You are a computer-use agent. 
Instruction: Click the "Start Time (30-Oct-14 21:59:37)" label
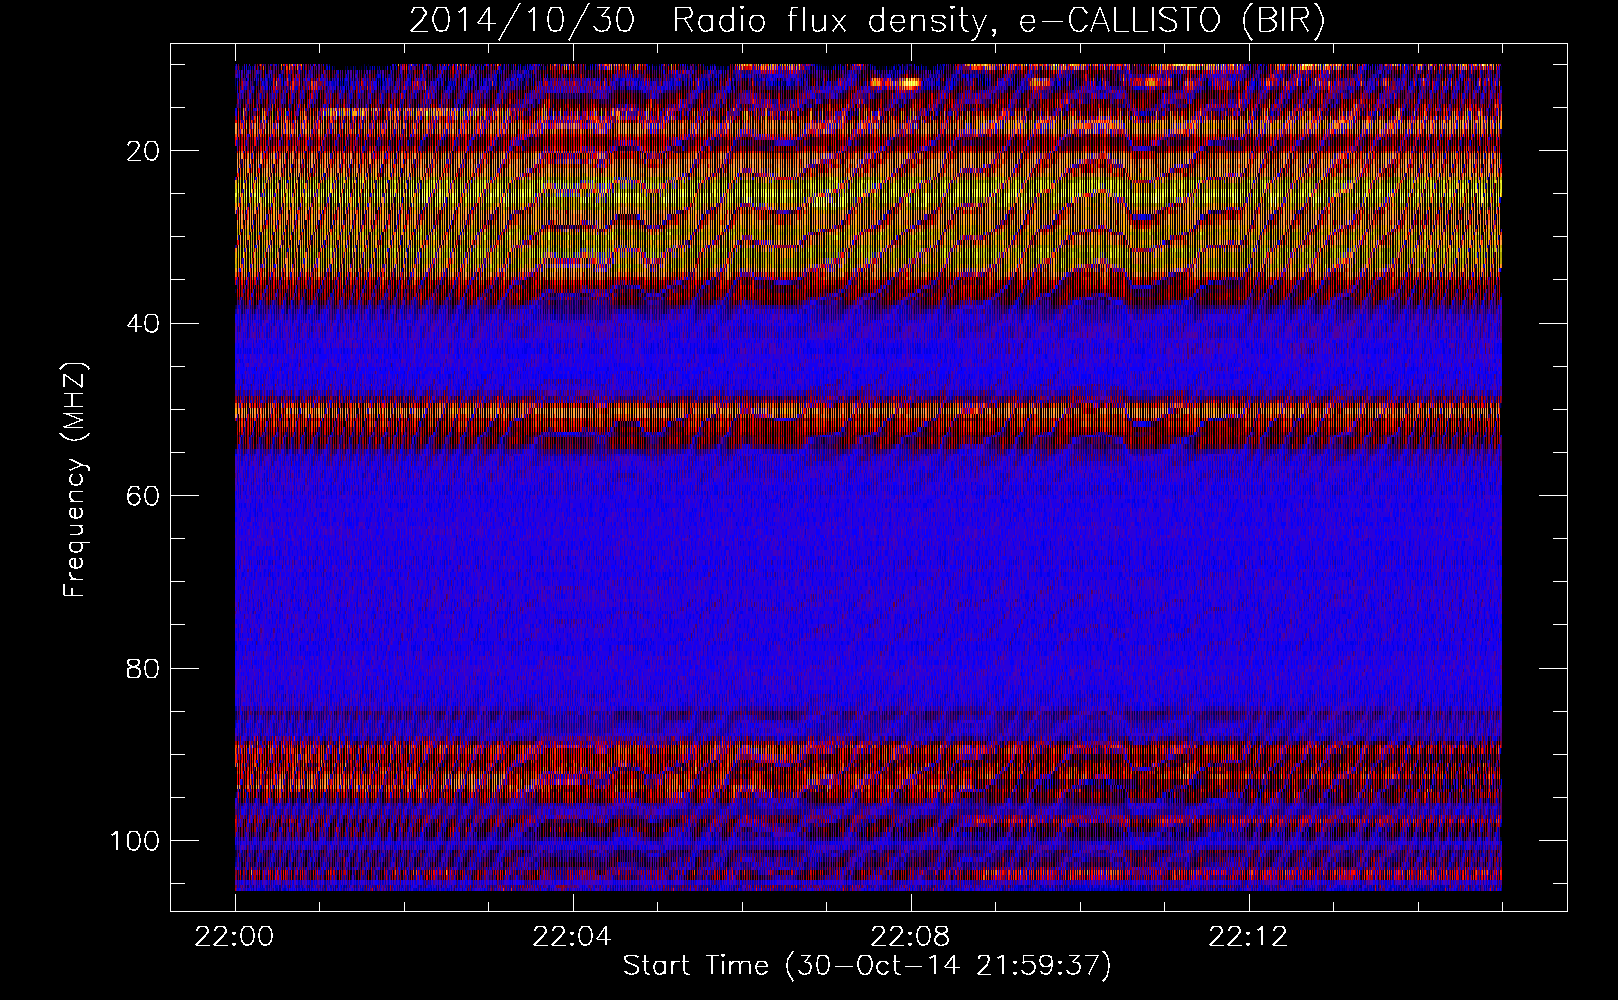pyautogui.click(x=867, y=965)
